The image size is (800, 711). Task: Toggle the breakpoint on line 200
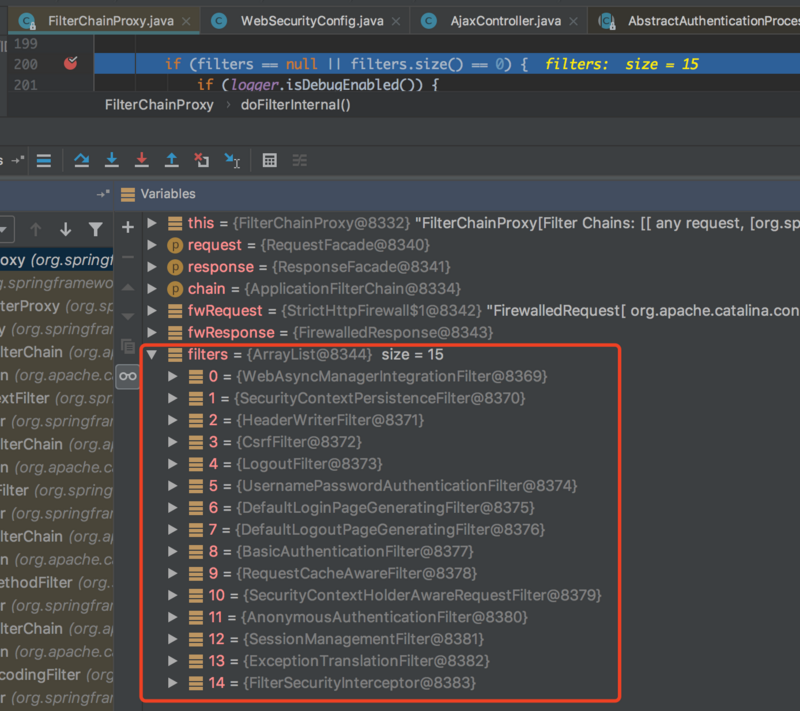coord(70,64)
